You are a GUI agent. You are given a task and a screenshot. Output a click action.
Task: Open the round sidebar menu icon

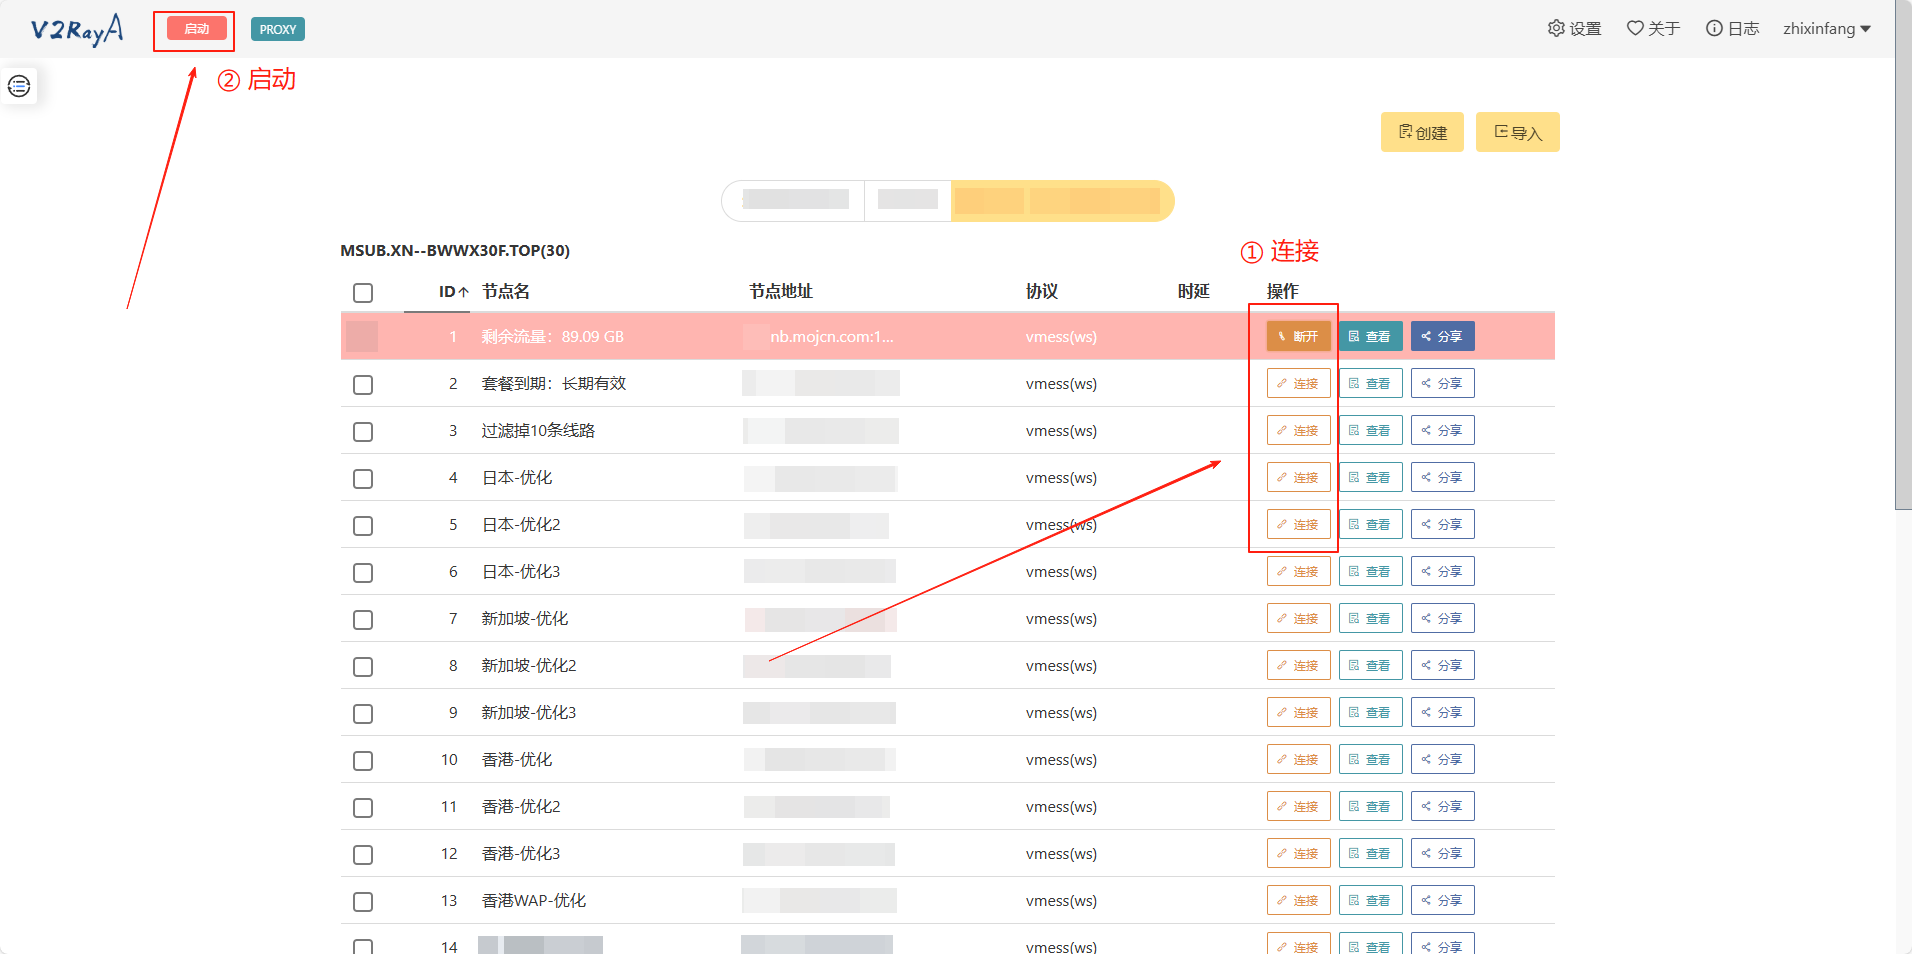tap(19, 87)
